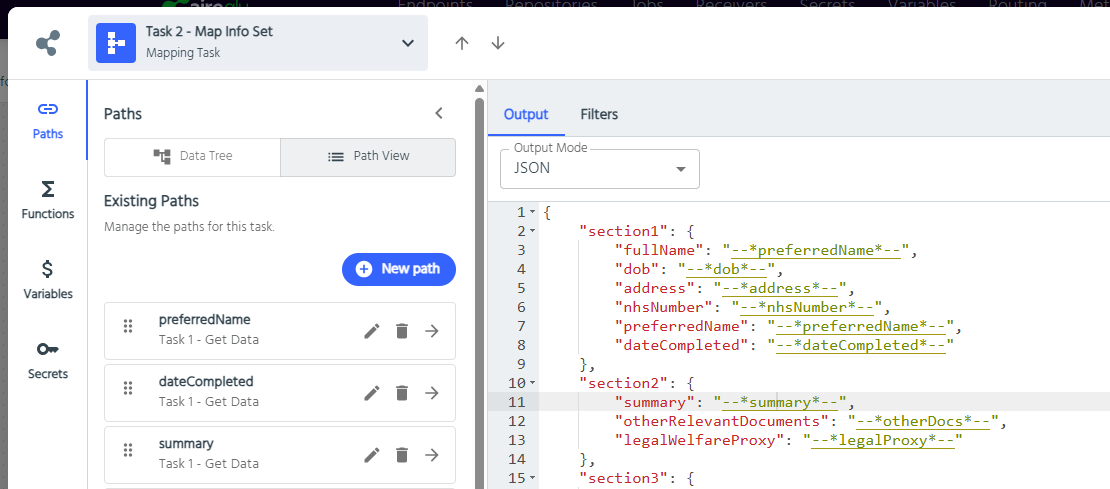The width and height of the screenshot is (1110, 489).
Task: Open the Output Mode JSON dropdown
Action: pos(600,168)
